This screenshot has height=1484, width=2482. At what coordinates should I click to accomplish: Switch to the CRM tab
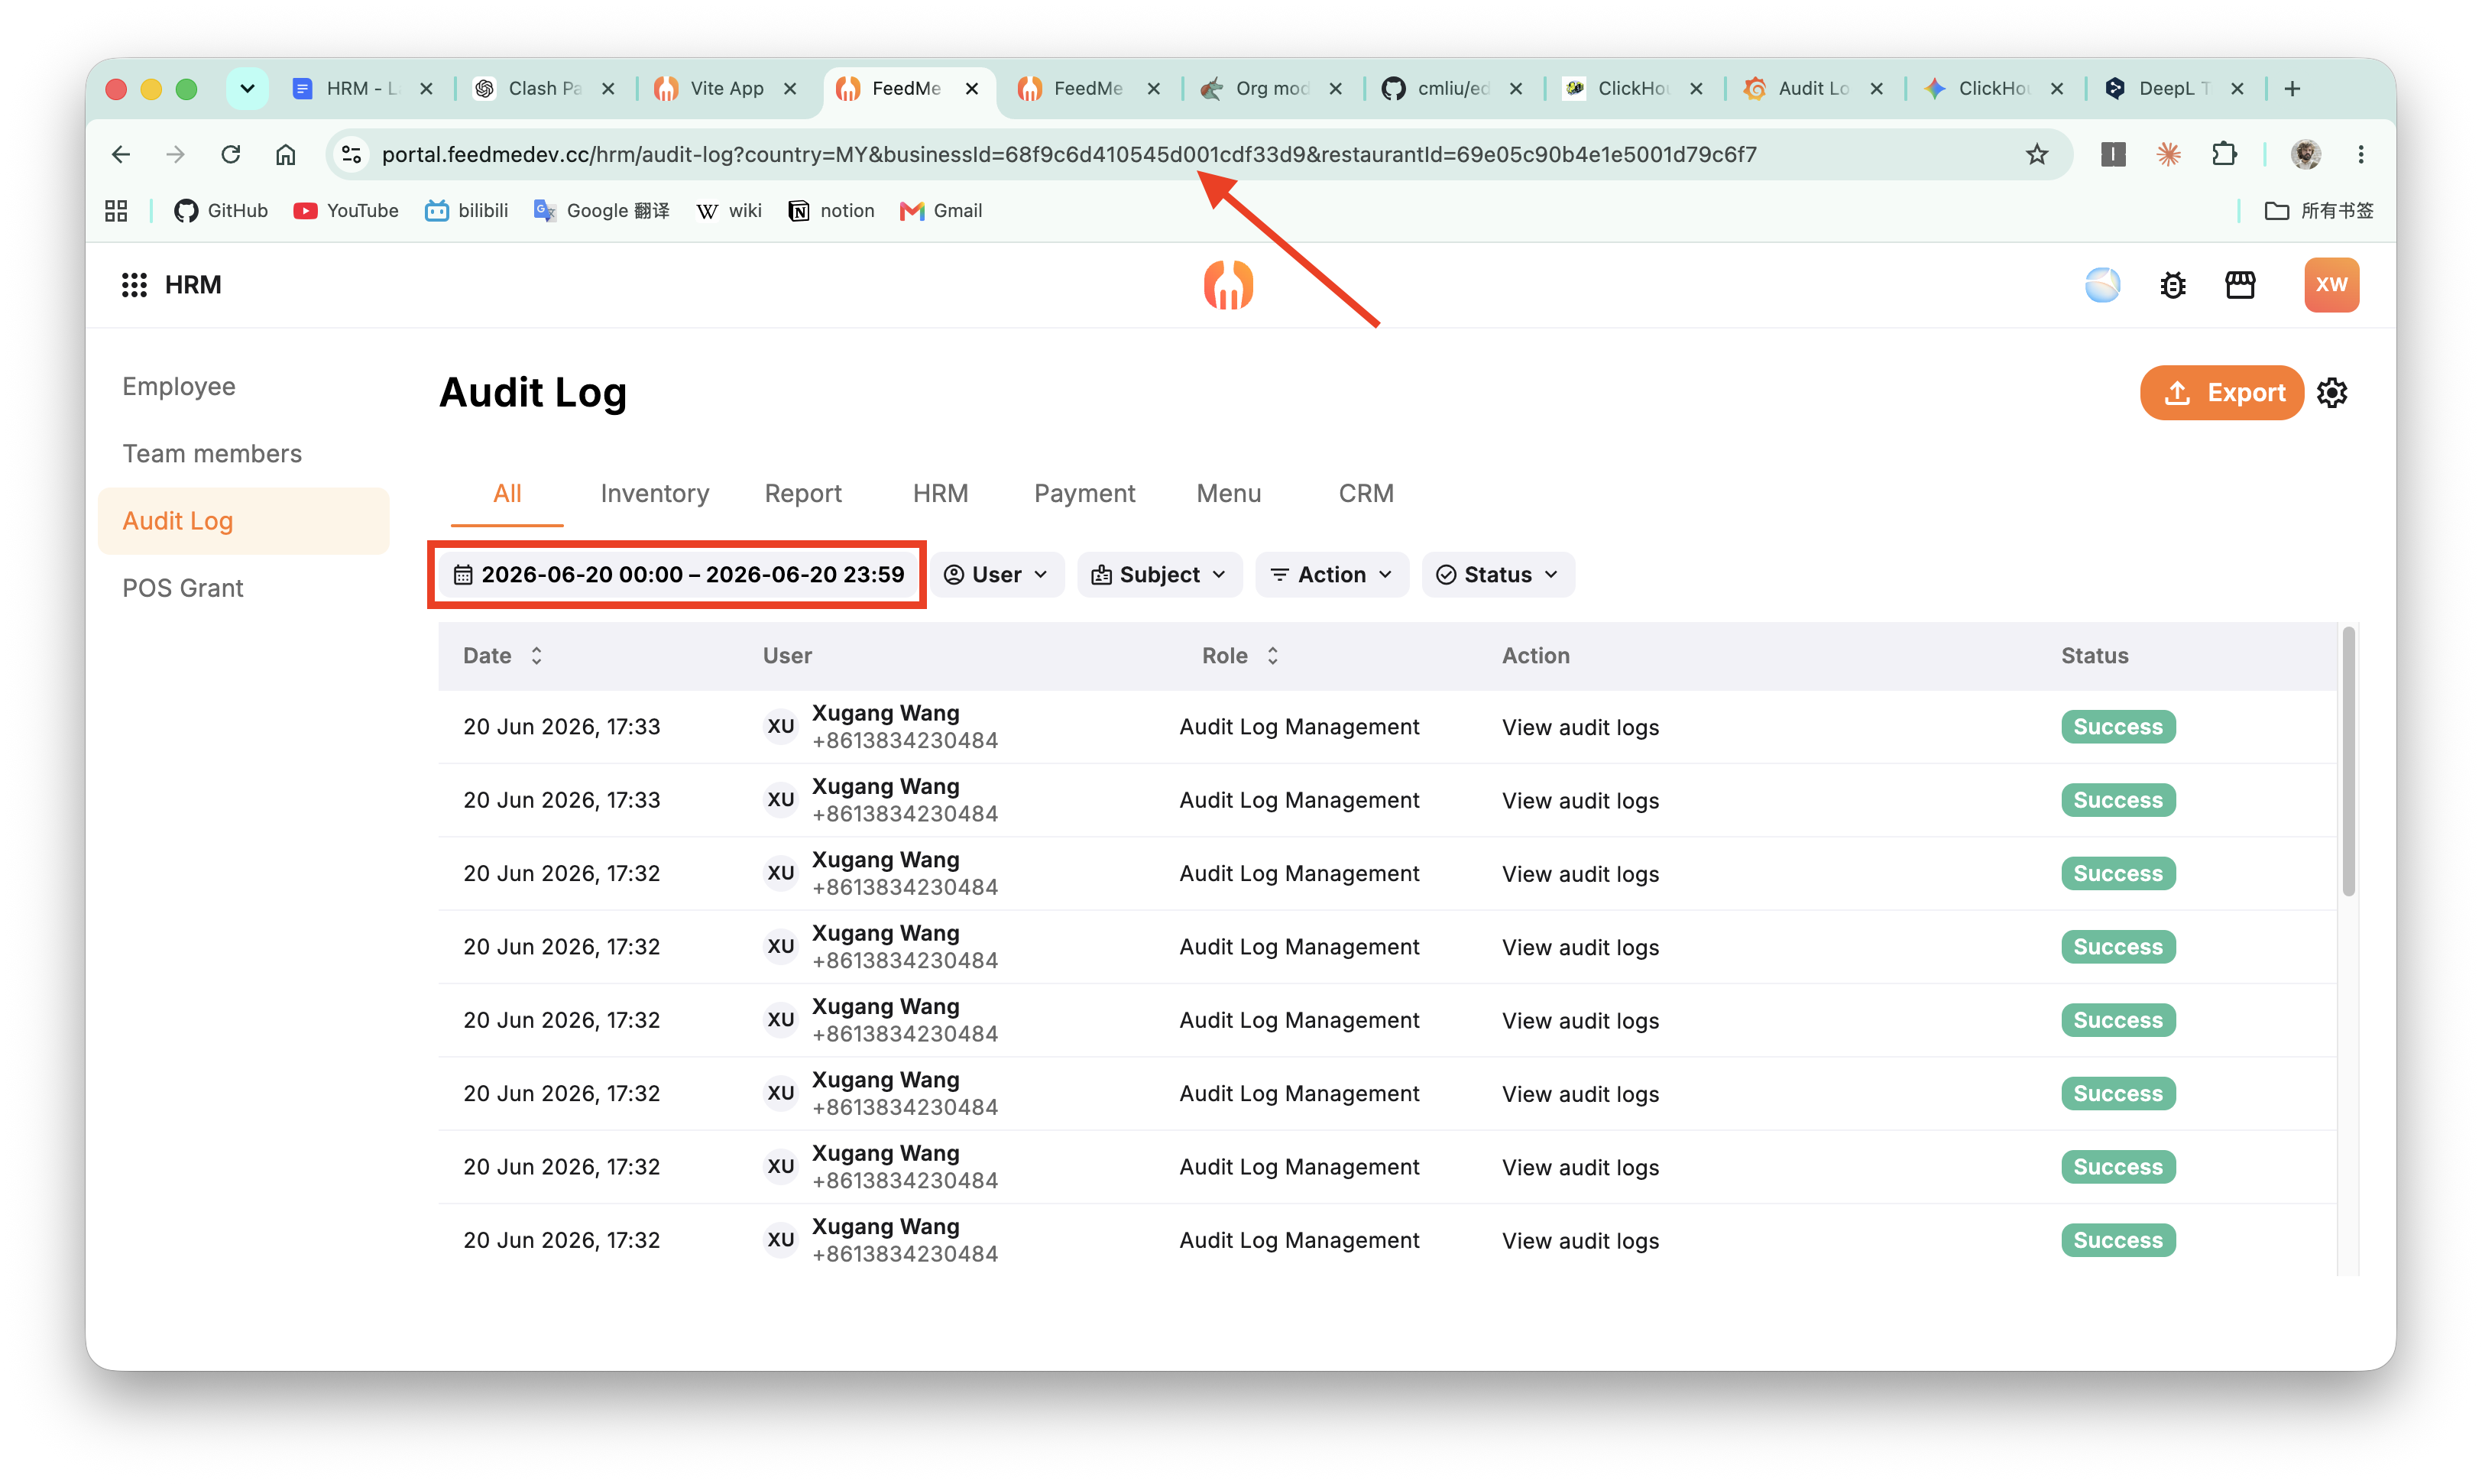point(1366,493)
